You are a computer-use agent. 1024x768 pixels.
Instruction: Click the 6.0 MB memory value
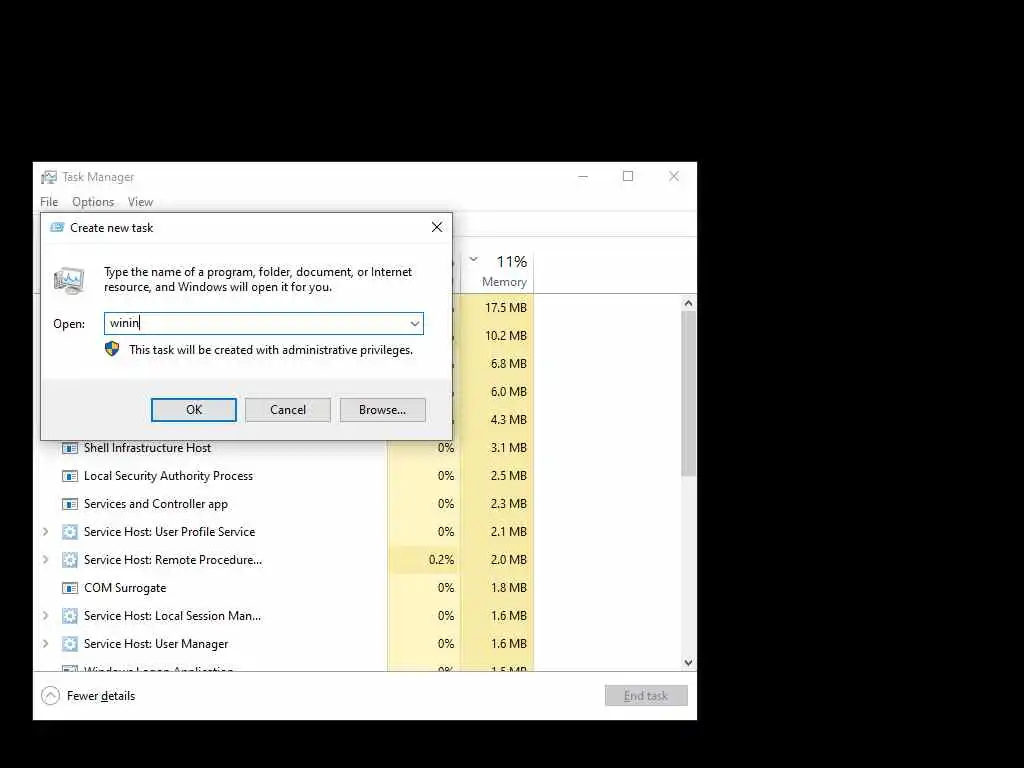[508, 392]
